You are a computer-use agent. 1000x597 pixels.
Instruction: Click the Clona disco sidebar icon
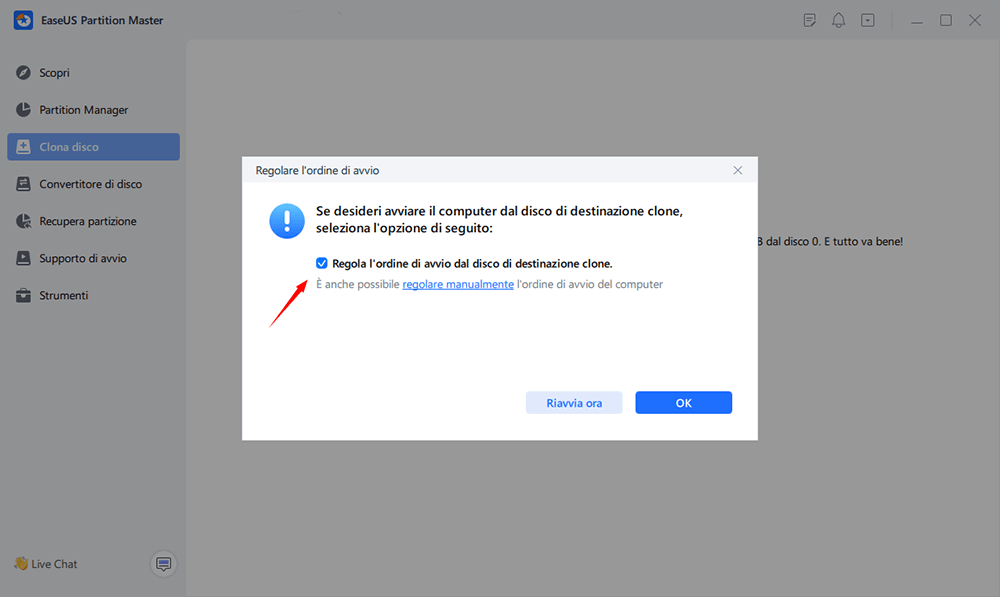(23, 147)
